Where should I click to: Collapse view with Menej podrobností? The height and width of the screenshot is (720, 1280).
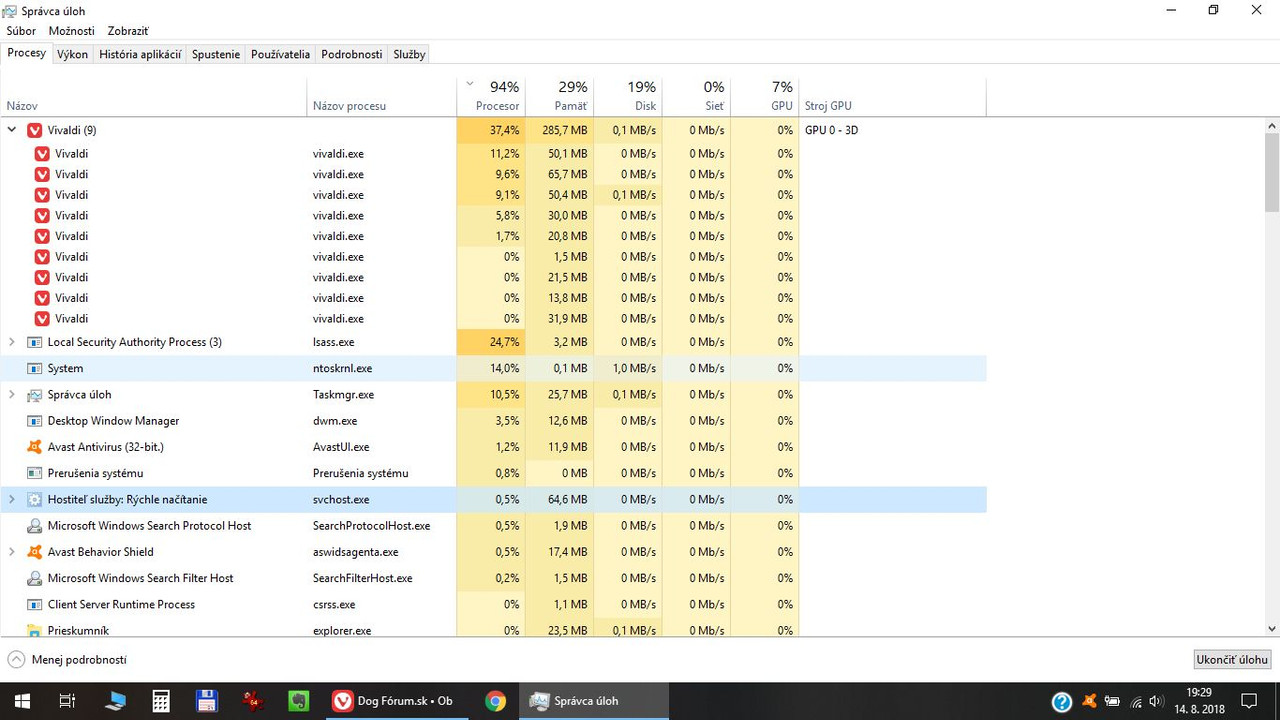coord(67,660)
